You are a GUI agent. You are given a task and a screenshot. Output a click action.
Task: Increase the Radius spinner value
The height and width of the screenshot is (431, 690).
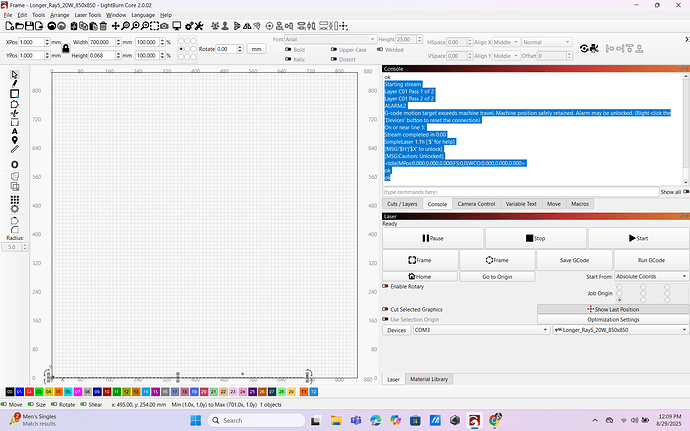[25, 245]
